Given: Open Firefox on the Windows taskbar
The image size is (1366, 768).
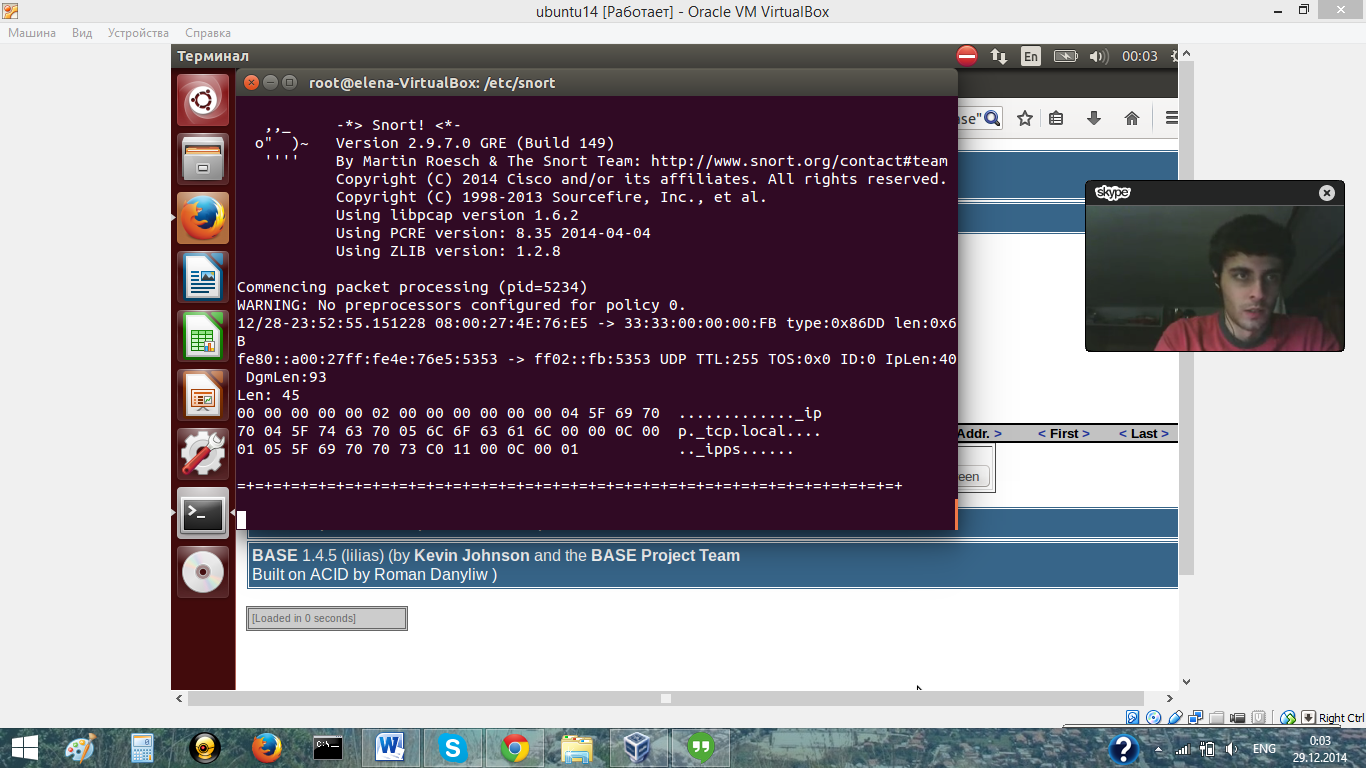Looking at the screenshot, I should pos(266,748).
